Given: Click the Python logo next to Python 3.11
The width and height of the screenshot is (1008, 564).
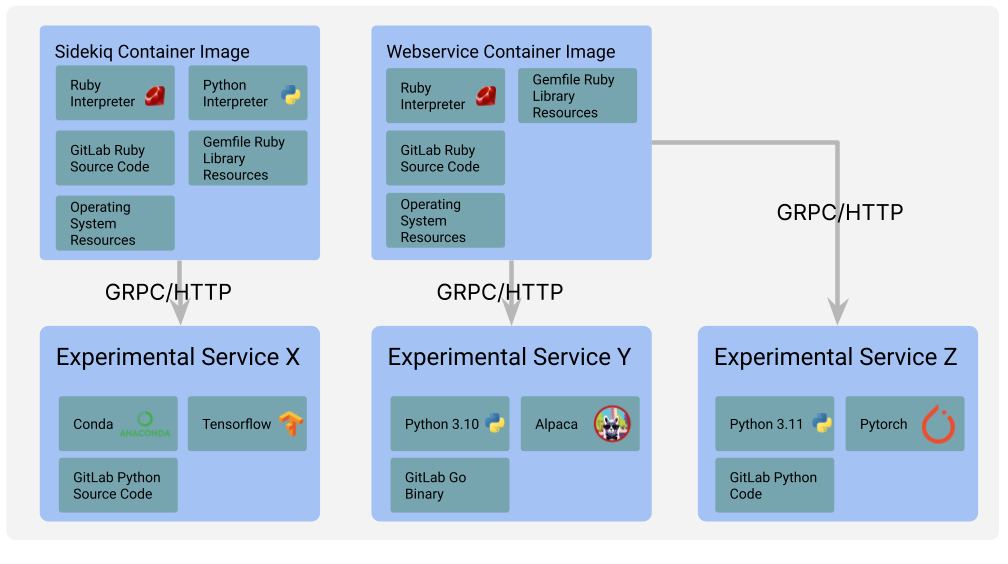Looking at the screenshot, I should 823,424.
